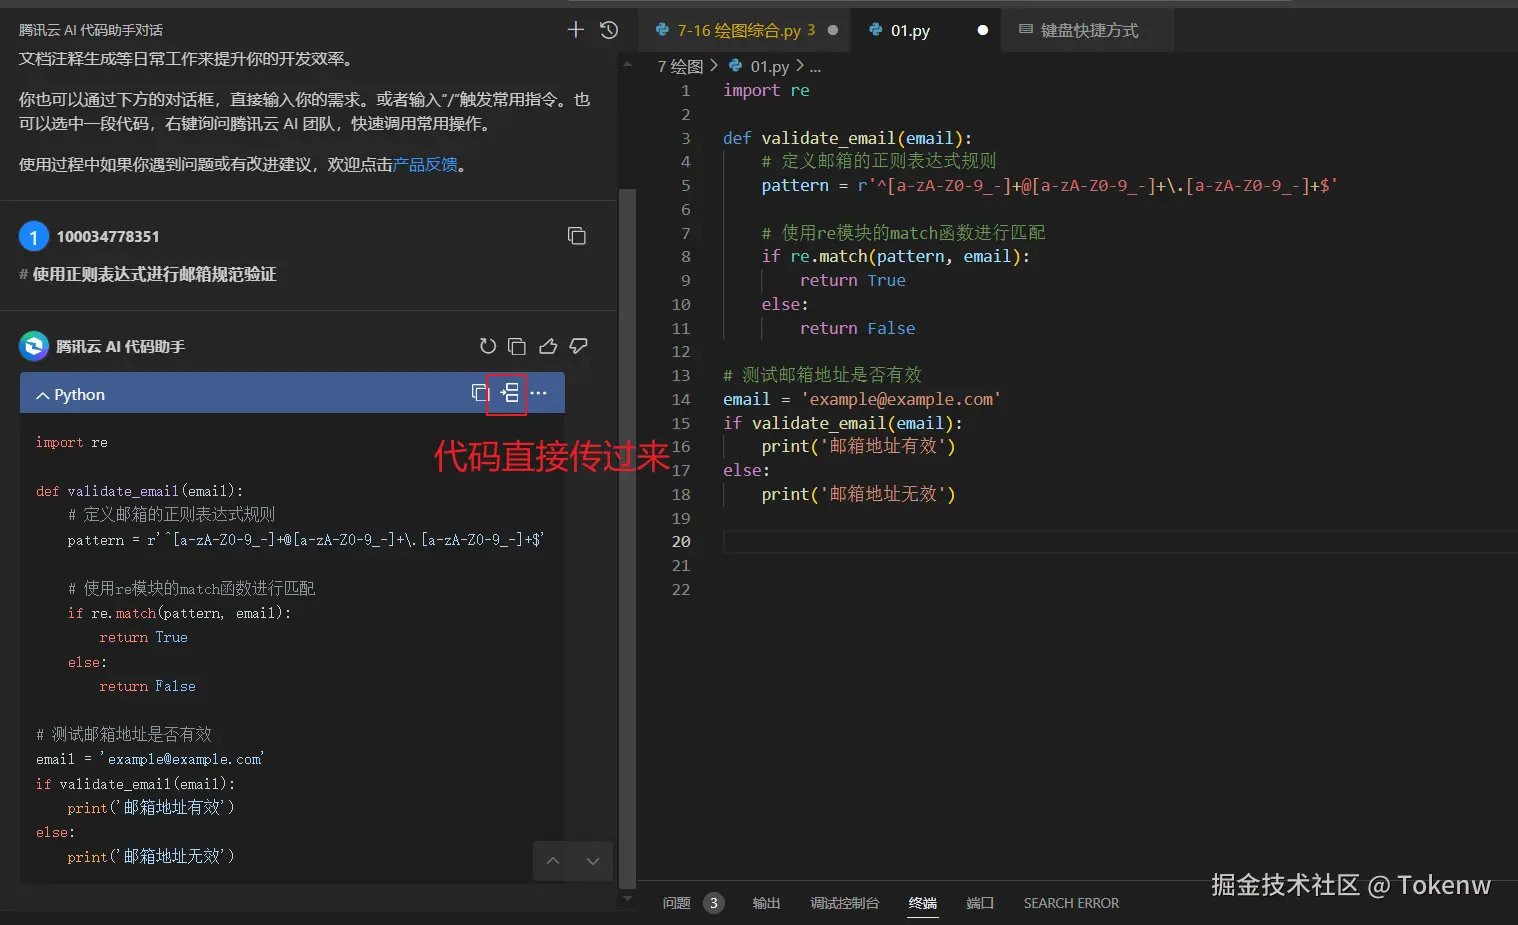This screenshot has width=1518, height=925.
Task: Click '# 定义邮箱的正则表达式规则' comment in chat code
Action: coord(171,515)
